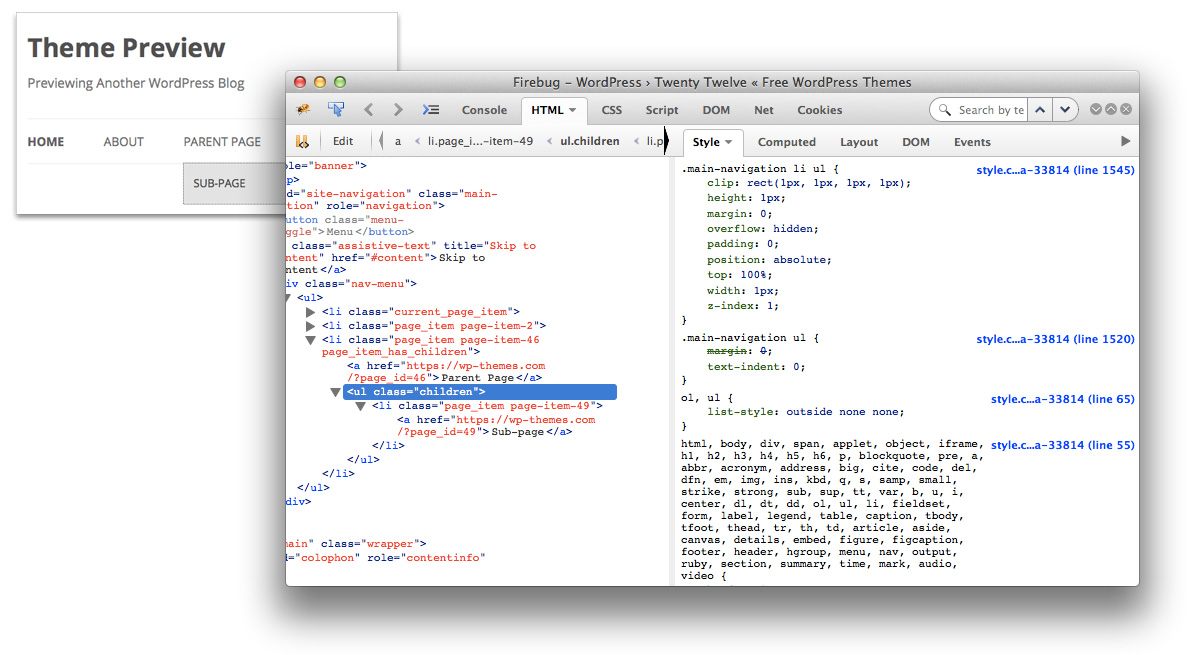Image resolution: width=1200 pixels, height=655 pixels.
Task: Switch to the Net panel tab
Action: point(764,110)
